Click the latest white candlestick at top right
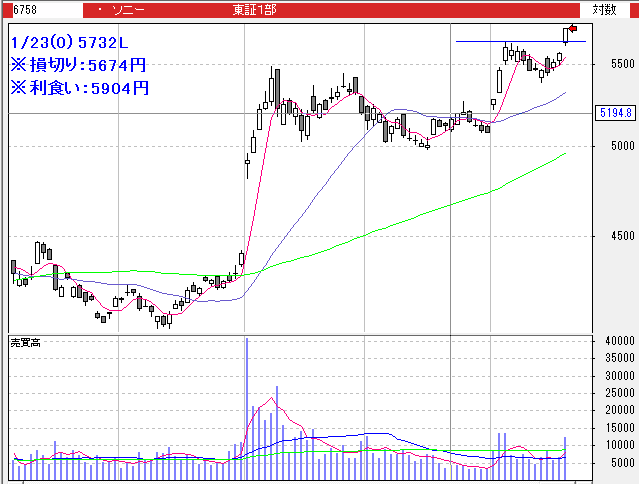This screenshot has height=484, width=640. [566, 35]
